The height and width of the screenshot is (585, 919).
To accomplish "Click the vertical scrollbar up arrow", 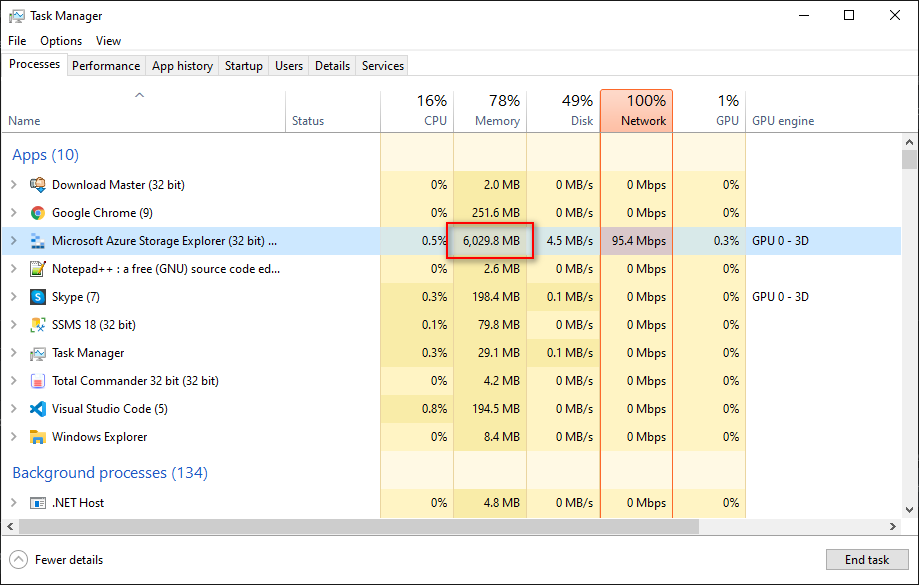I will click(x=909, y=142).
